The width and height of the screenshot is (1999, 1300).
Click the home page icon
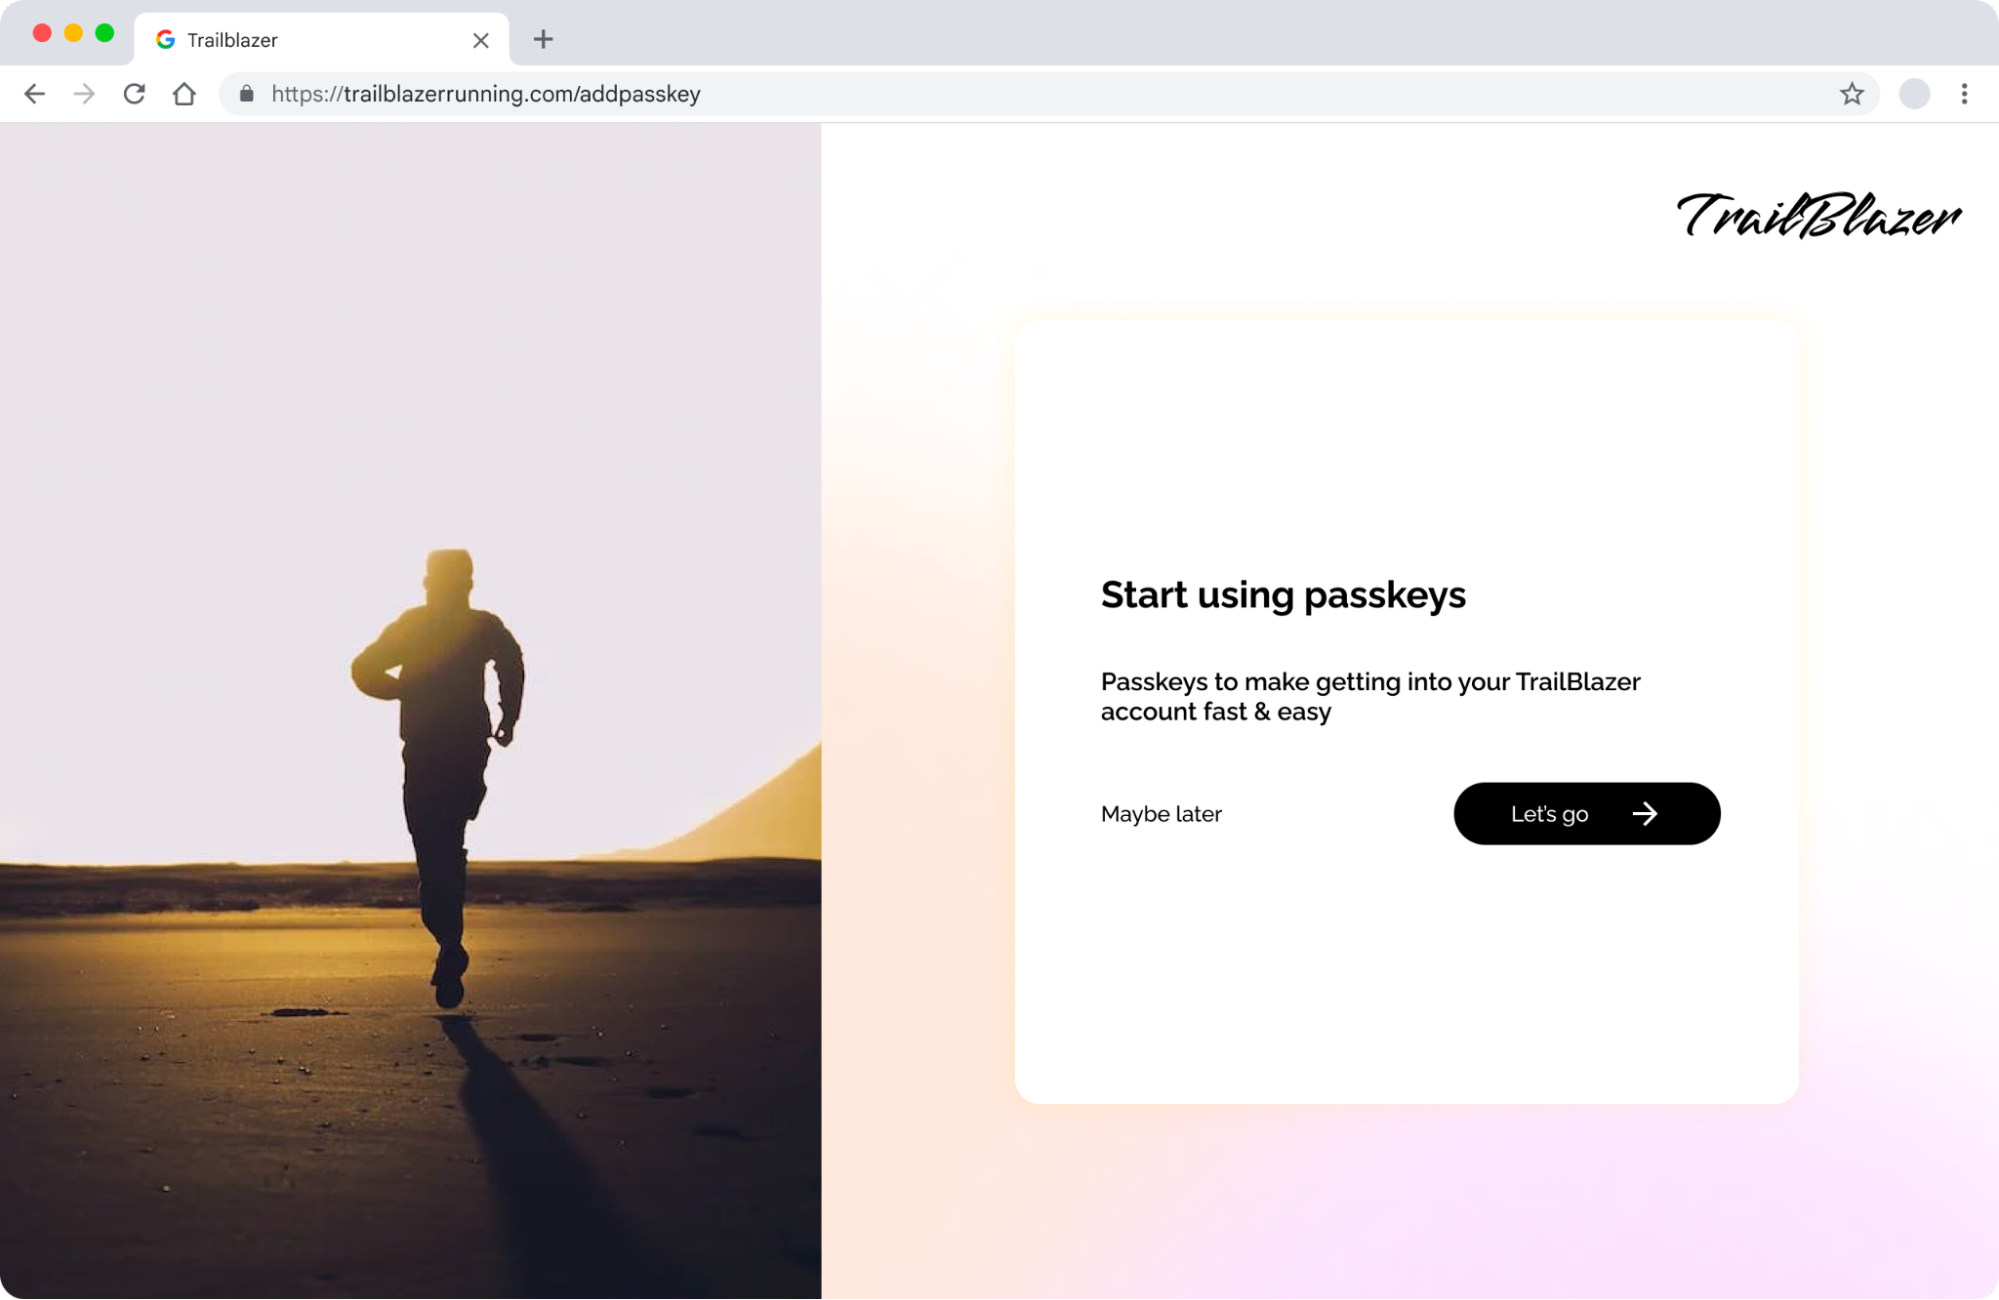point(184,93)
